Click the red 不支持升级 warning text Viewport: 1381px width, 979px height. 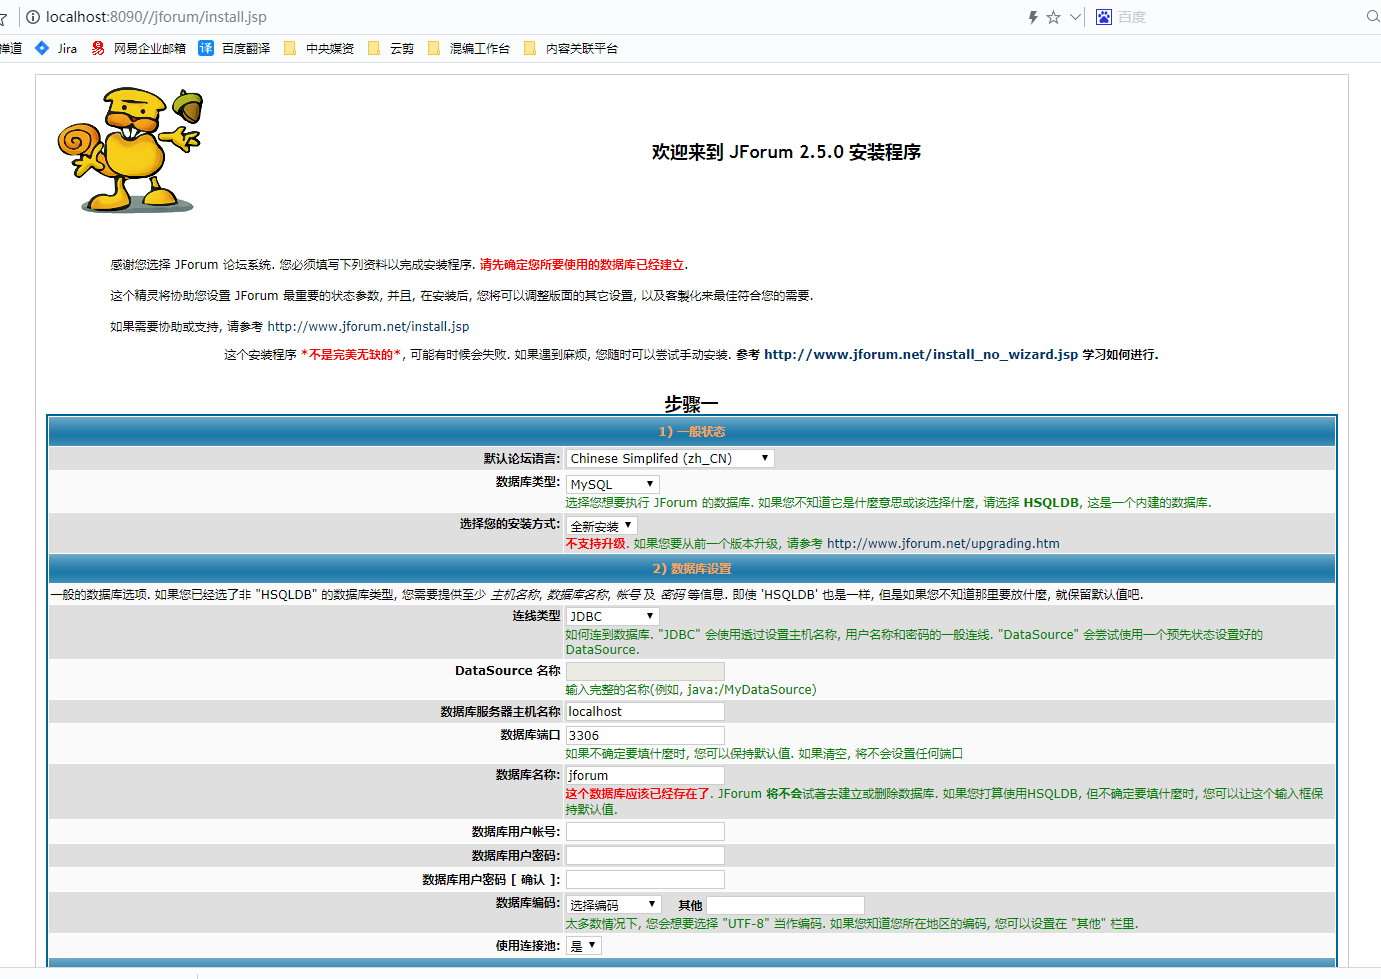click(x=596, y=543)
